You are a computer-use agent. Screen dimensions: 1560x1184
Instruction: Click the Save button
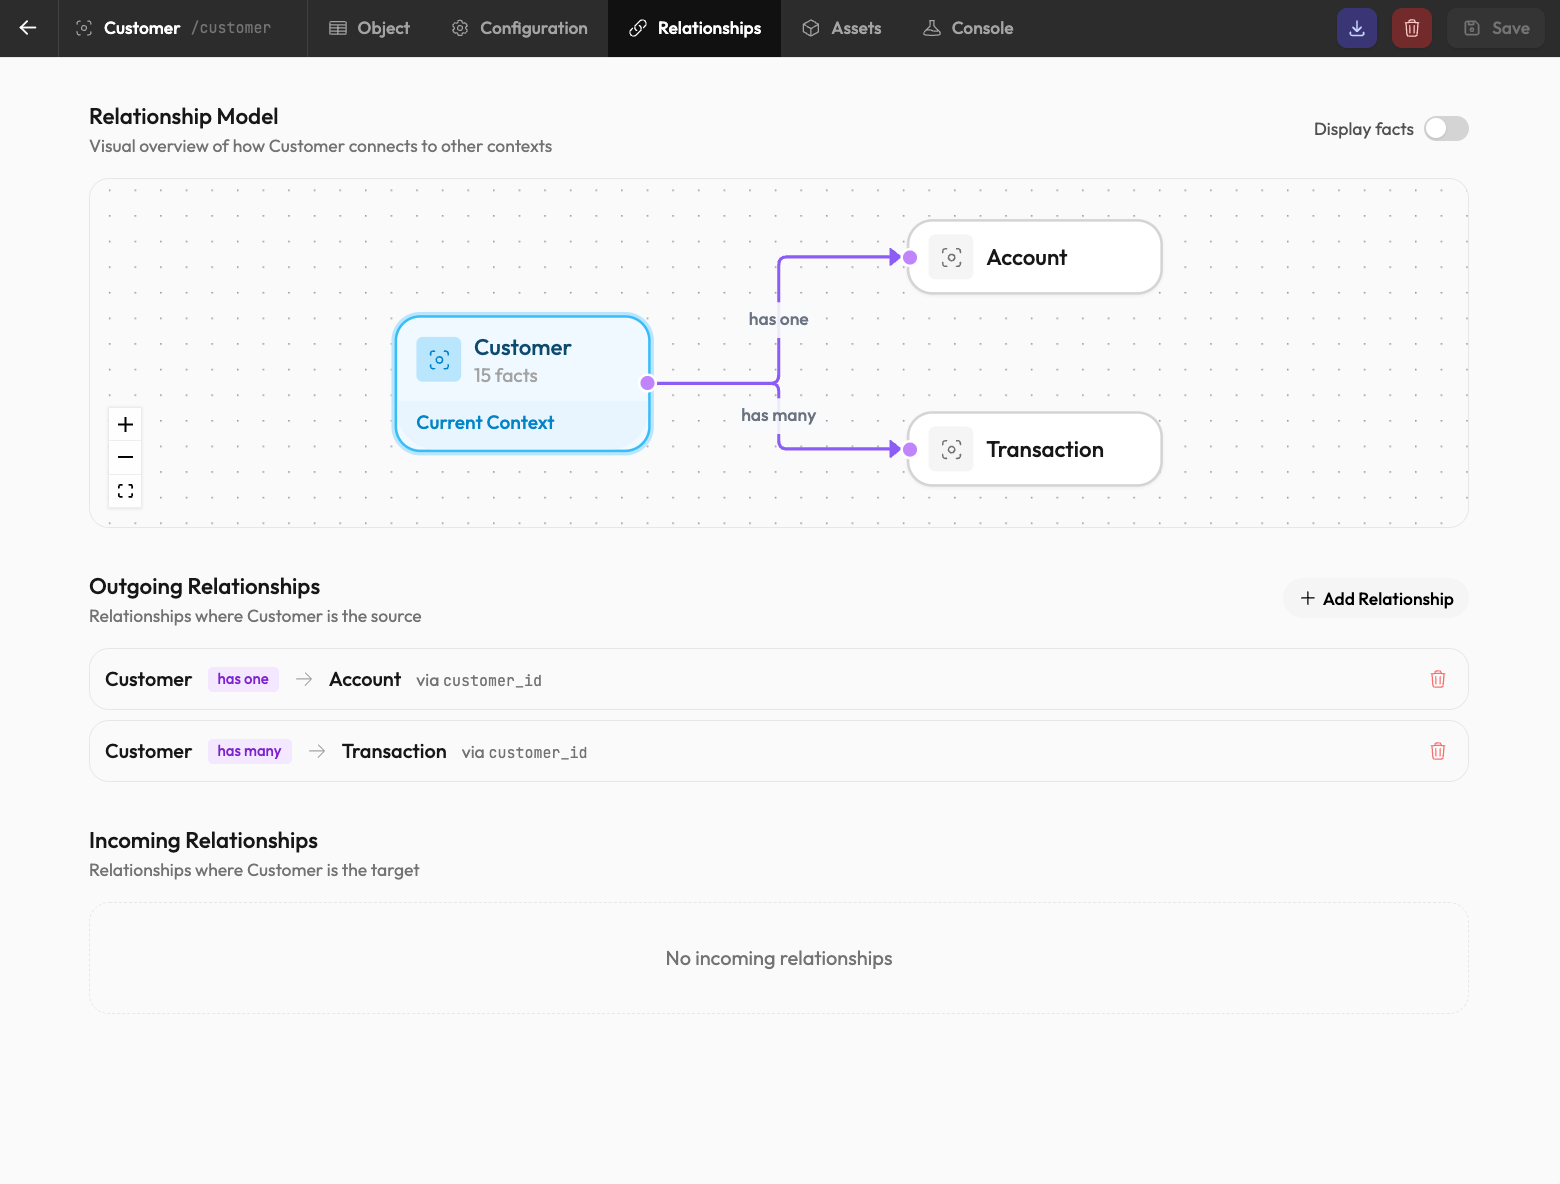(1495, 28)
